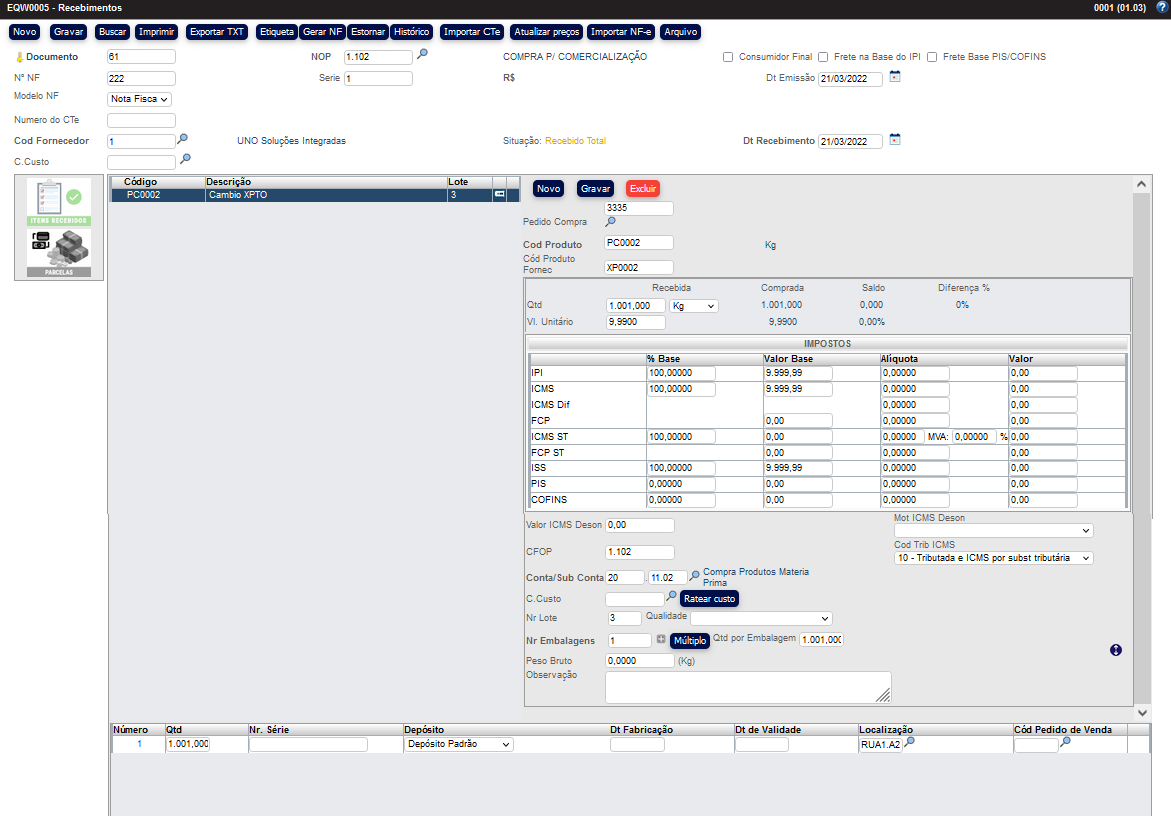
Task: Open the Dt Recebimento calendar icon
Action: (895, 140)
